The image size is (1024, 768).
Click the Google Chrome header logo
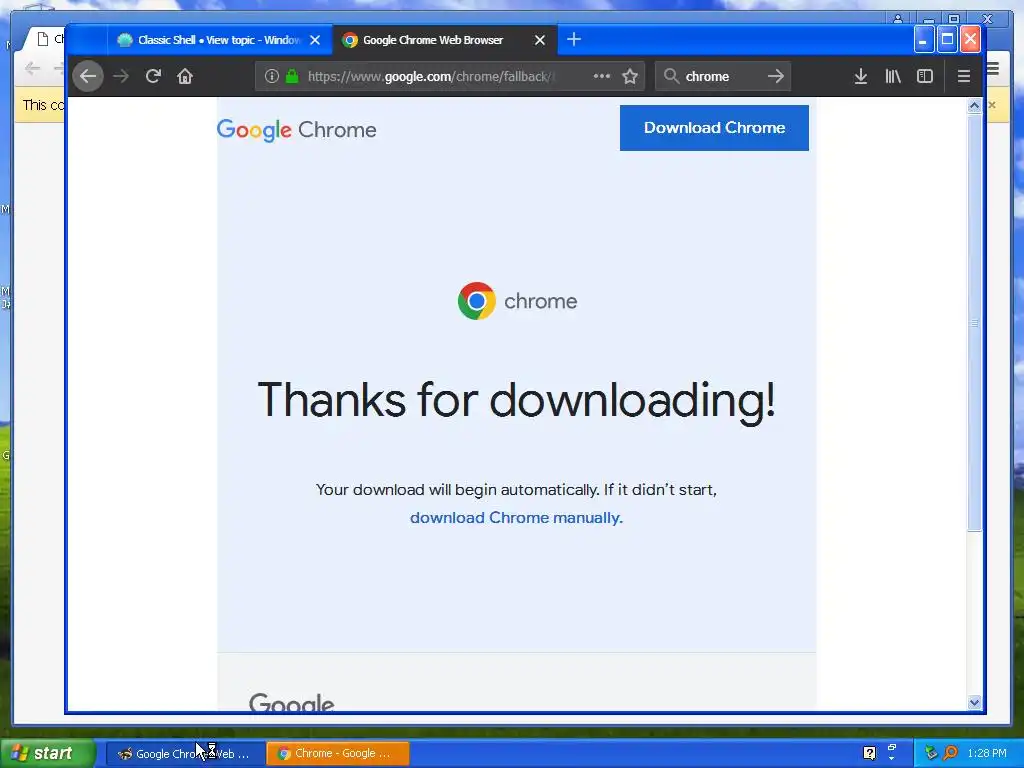coord(296,130)
